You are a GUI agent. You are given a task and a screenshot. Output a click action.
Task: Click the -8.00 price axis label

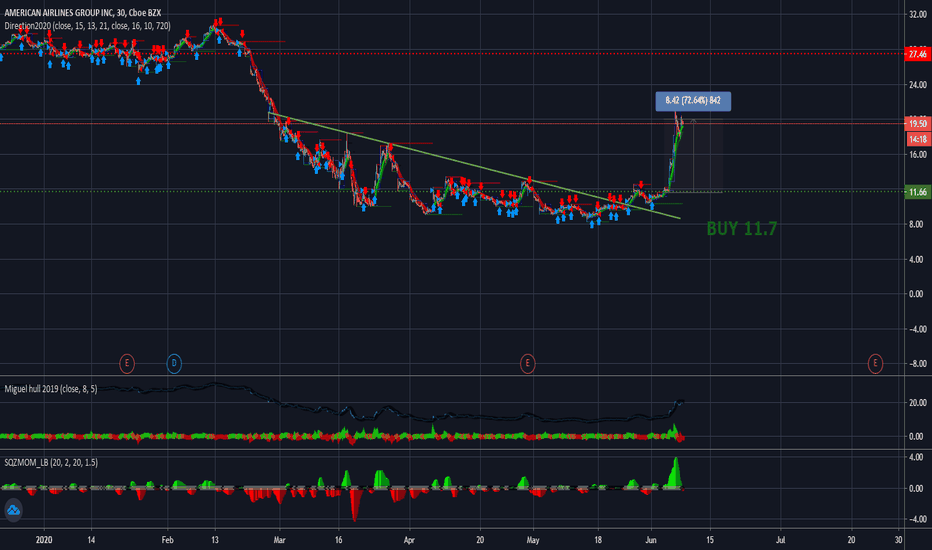pyautogui.click(x=917, y=363)
